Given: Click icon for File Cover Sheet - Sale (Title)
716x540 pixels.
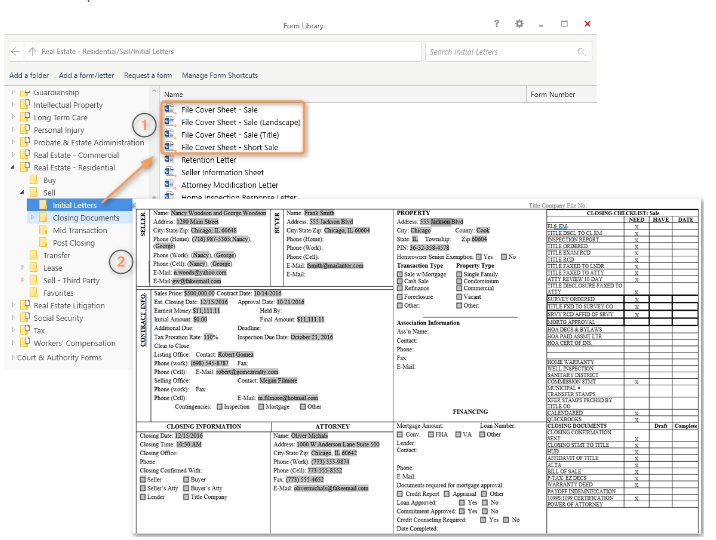Looking at the screenshot, I should pos(170,134).
